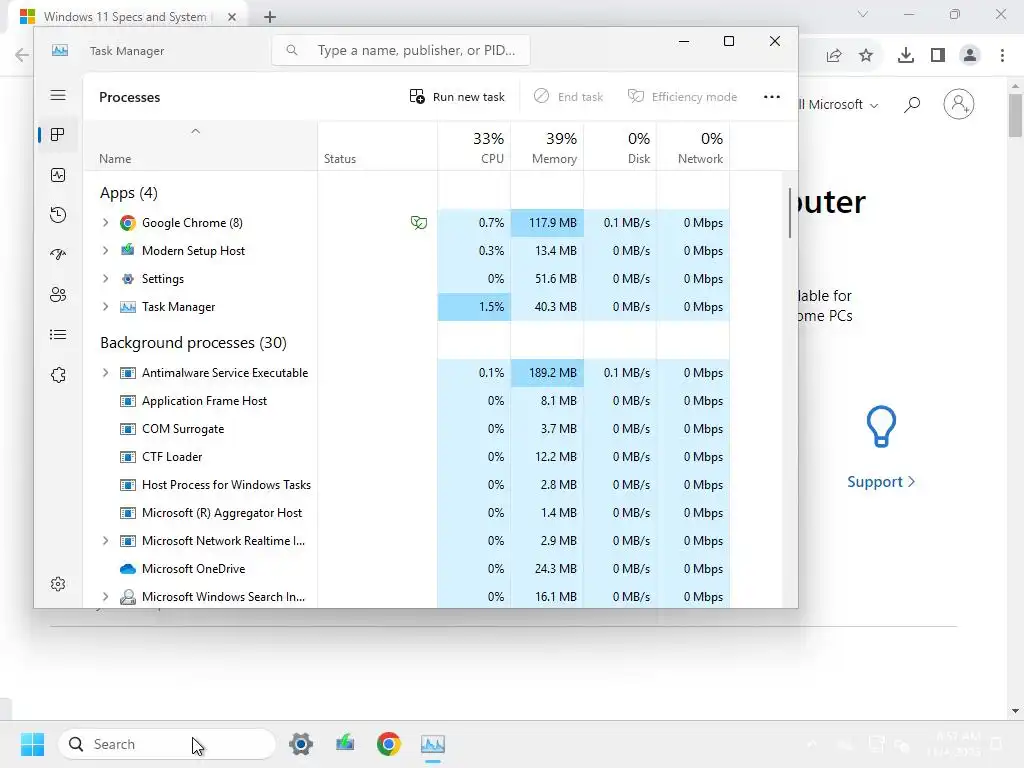Sort processes by the Network column

pos(694,147)
